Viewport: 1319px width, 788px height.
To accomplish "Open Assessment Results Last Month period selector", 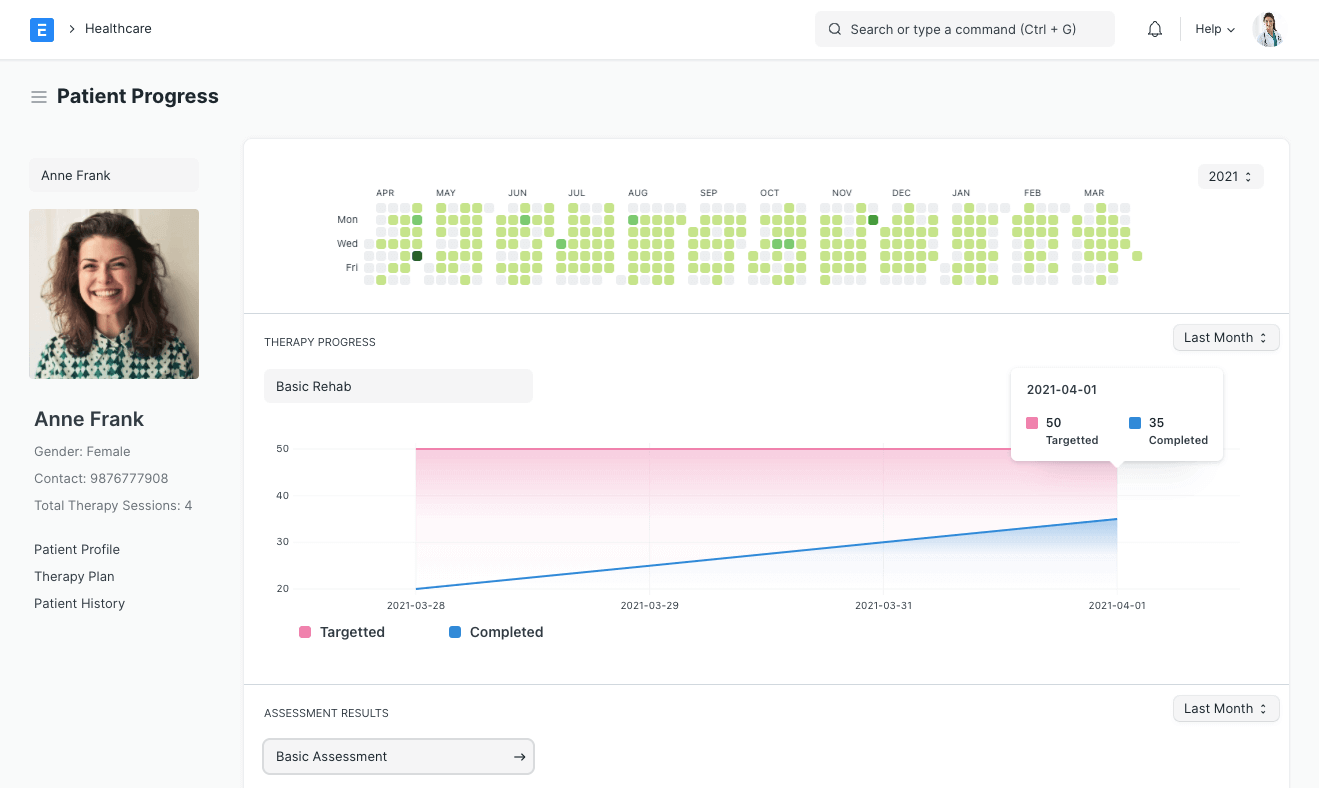I will [1226, 709].
